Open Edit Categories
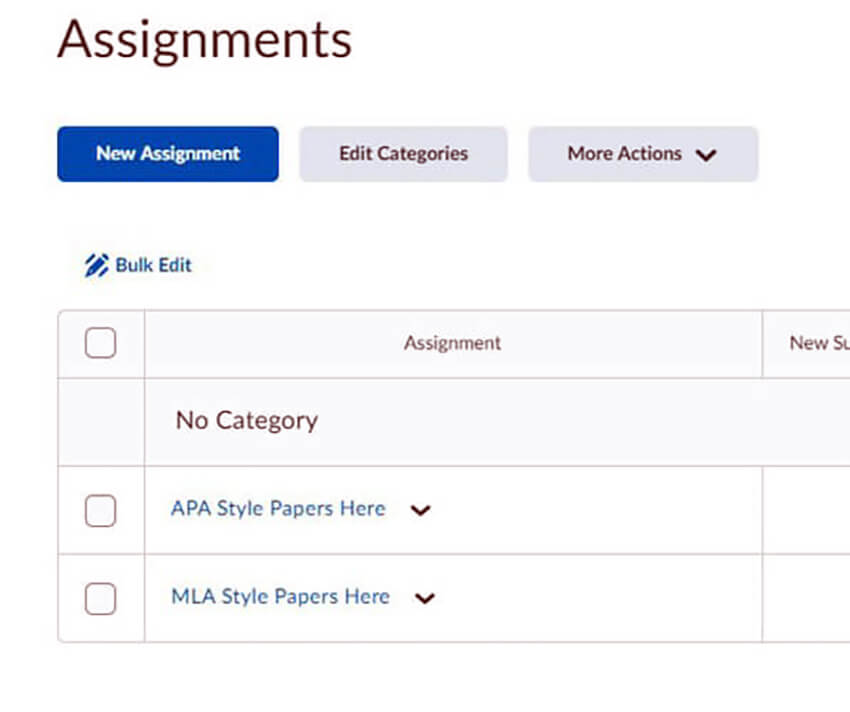 403,154
